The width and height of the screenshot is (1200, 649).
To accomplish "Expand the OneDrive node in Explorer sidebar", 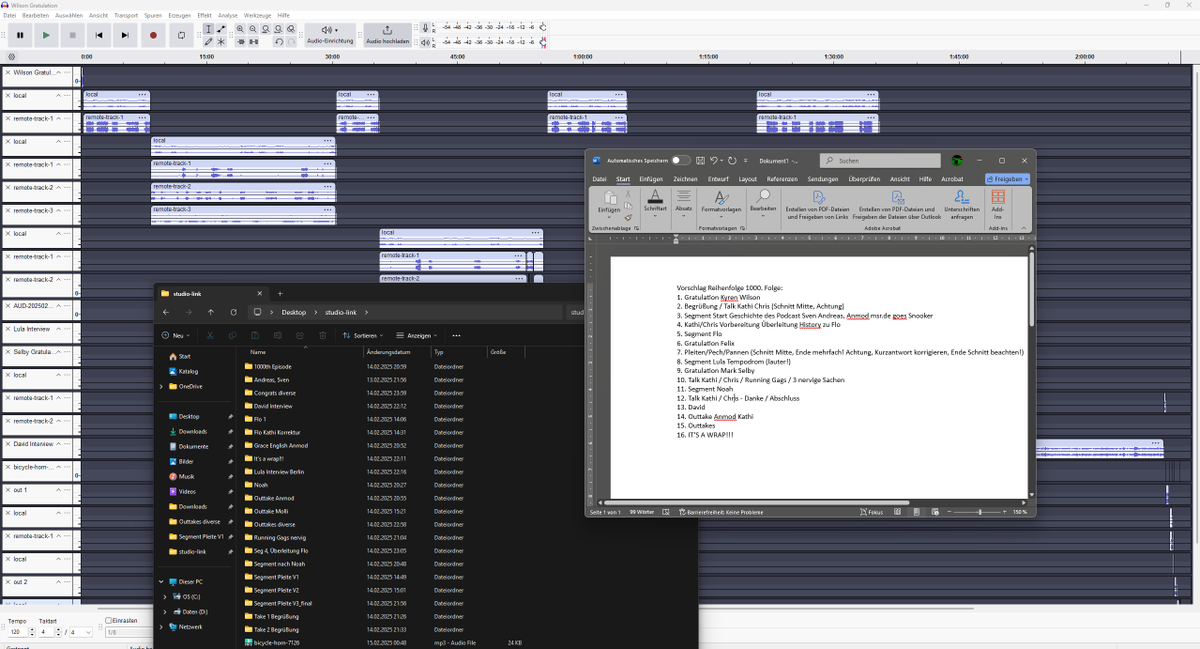I will [x=160, y=386].
